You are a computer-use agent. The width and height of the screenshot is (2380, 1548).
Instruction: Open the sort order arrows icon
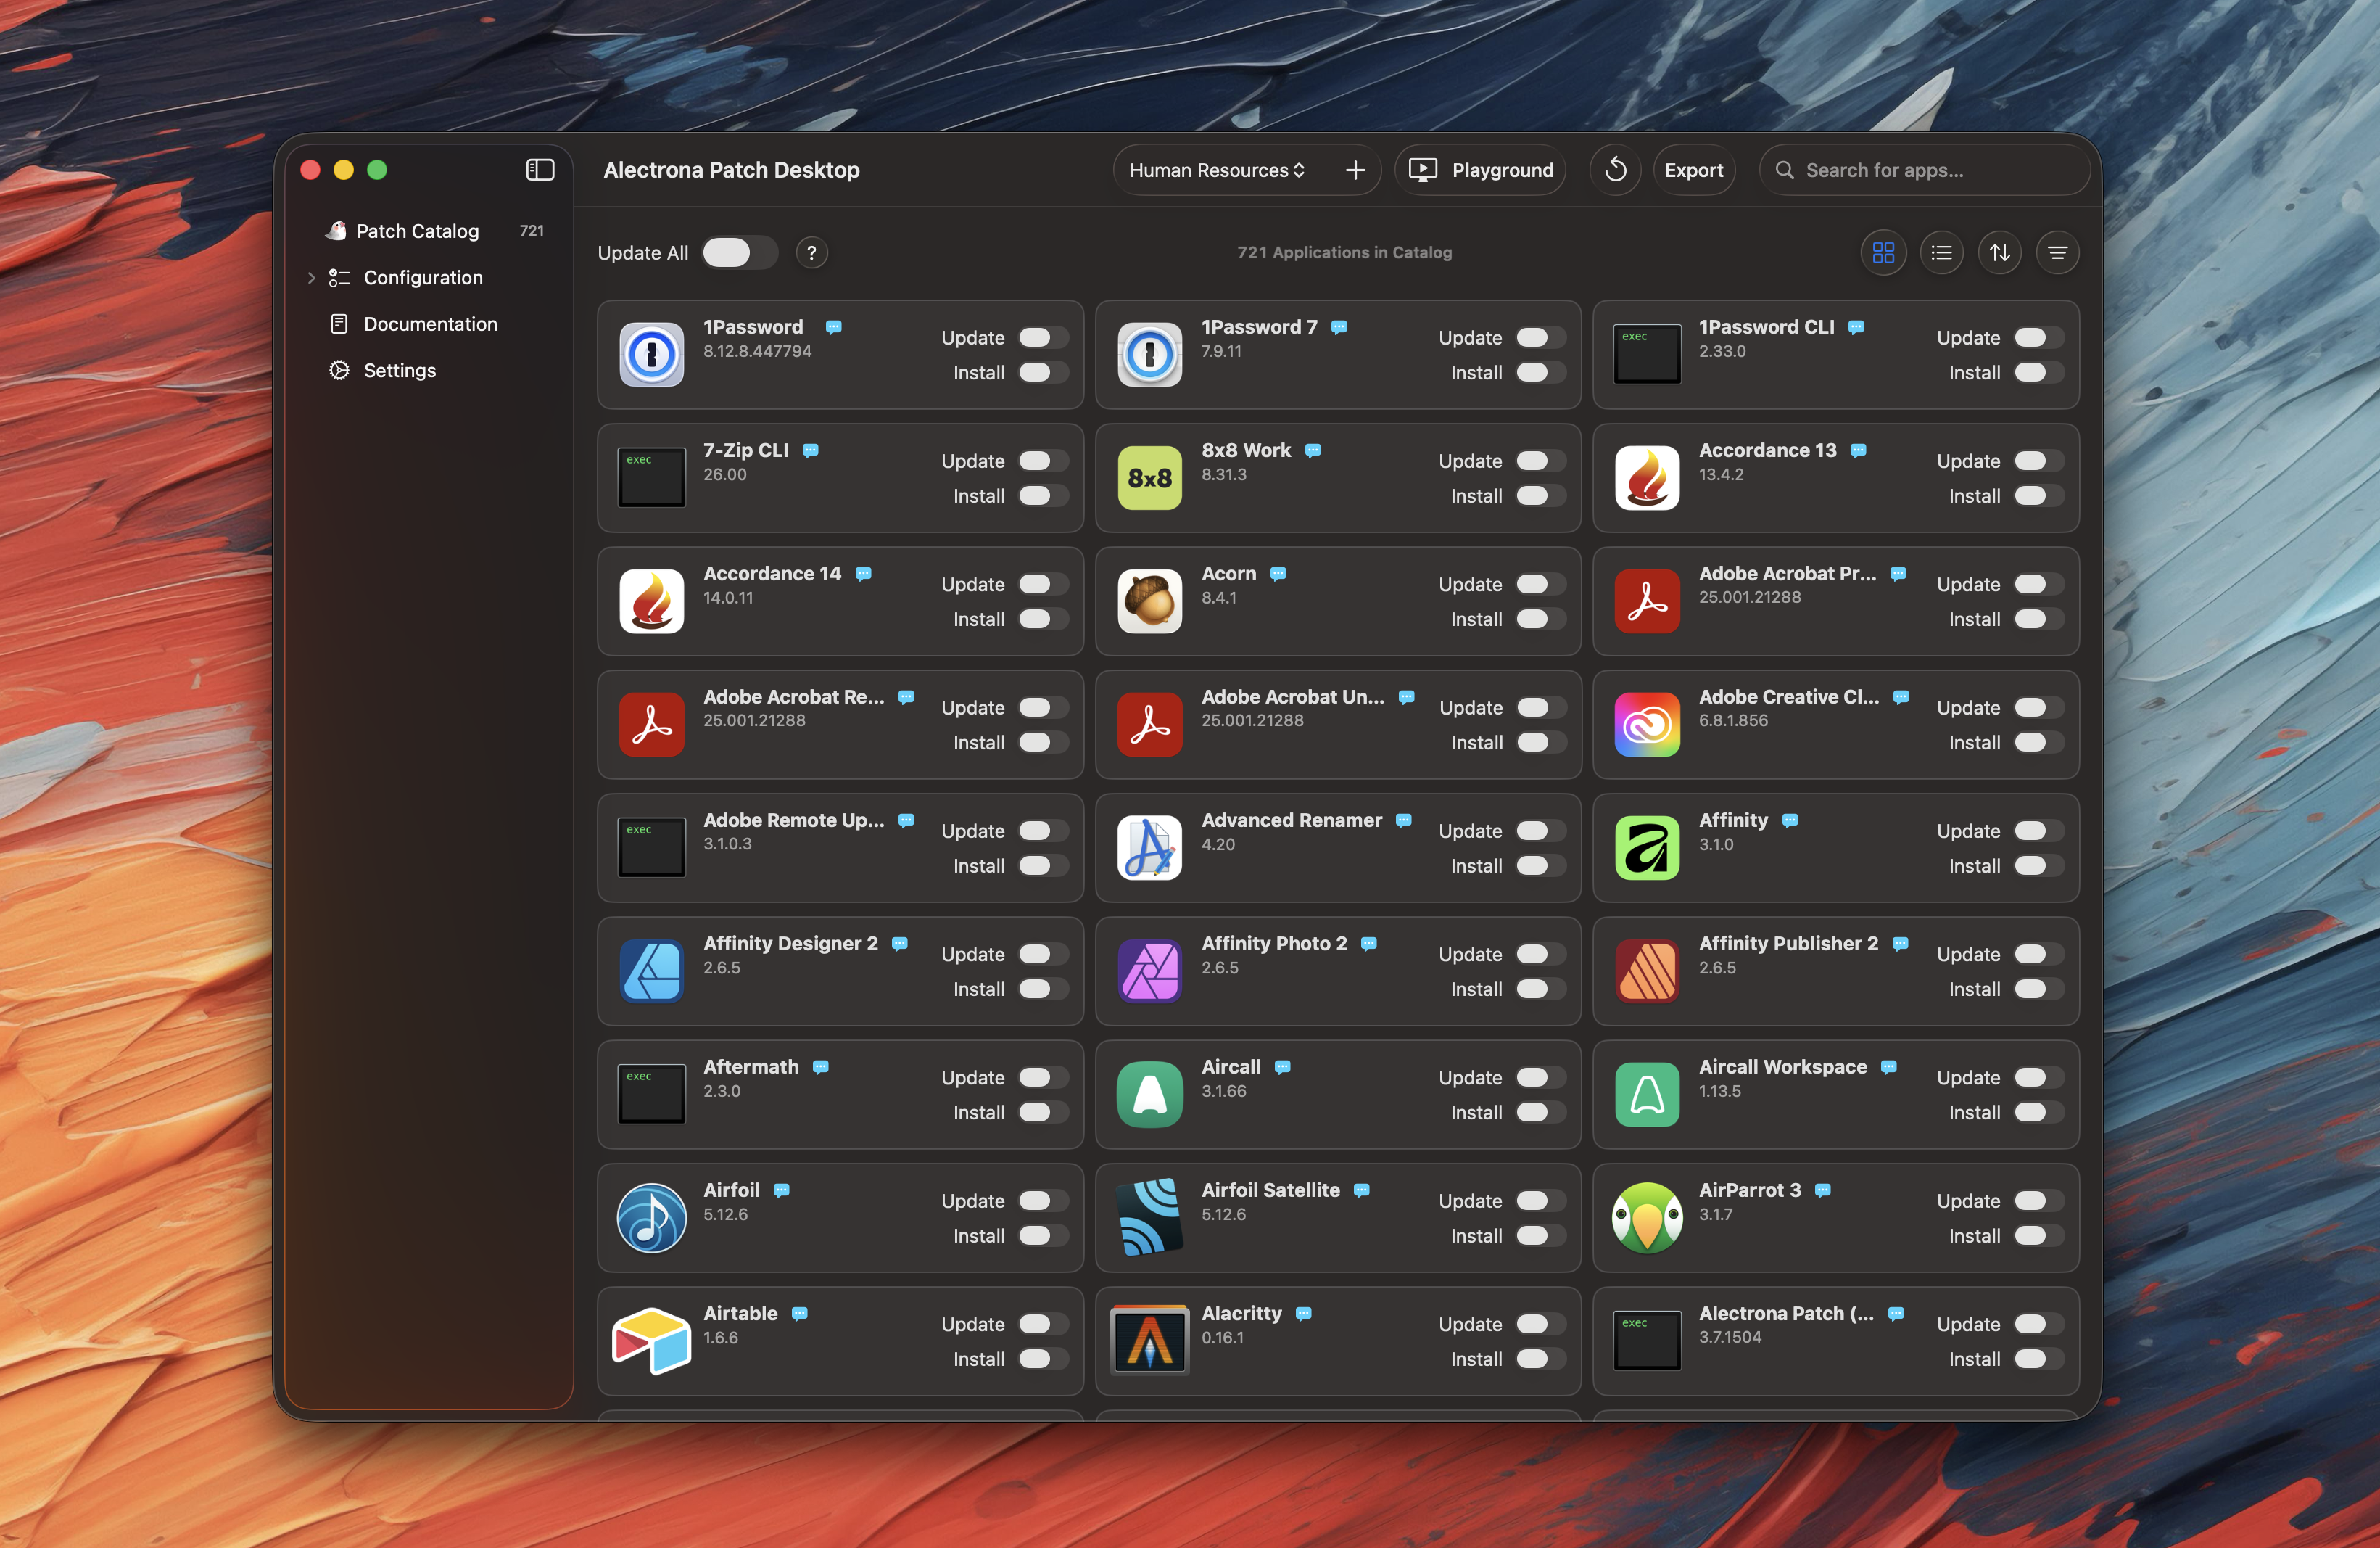1999,253
